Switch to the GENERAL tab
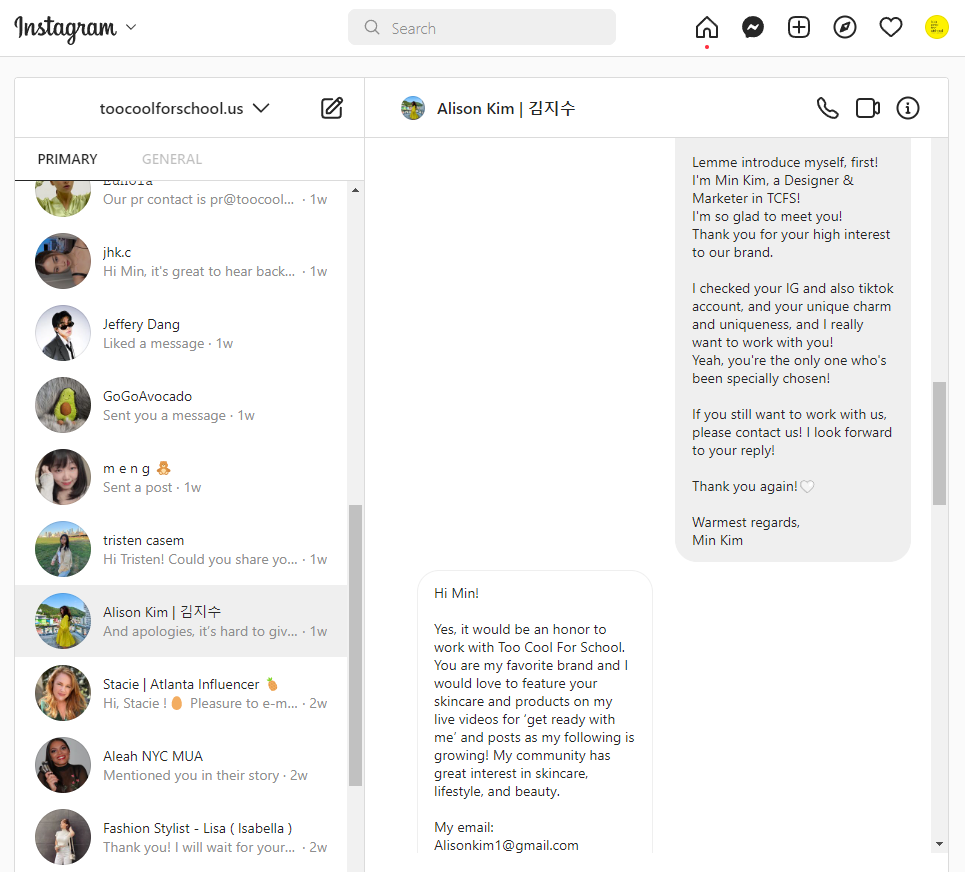Image resolution: width=965 pixels, height=872 pixels. coord(172,159)
